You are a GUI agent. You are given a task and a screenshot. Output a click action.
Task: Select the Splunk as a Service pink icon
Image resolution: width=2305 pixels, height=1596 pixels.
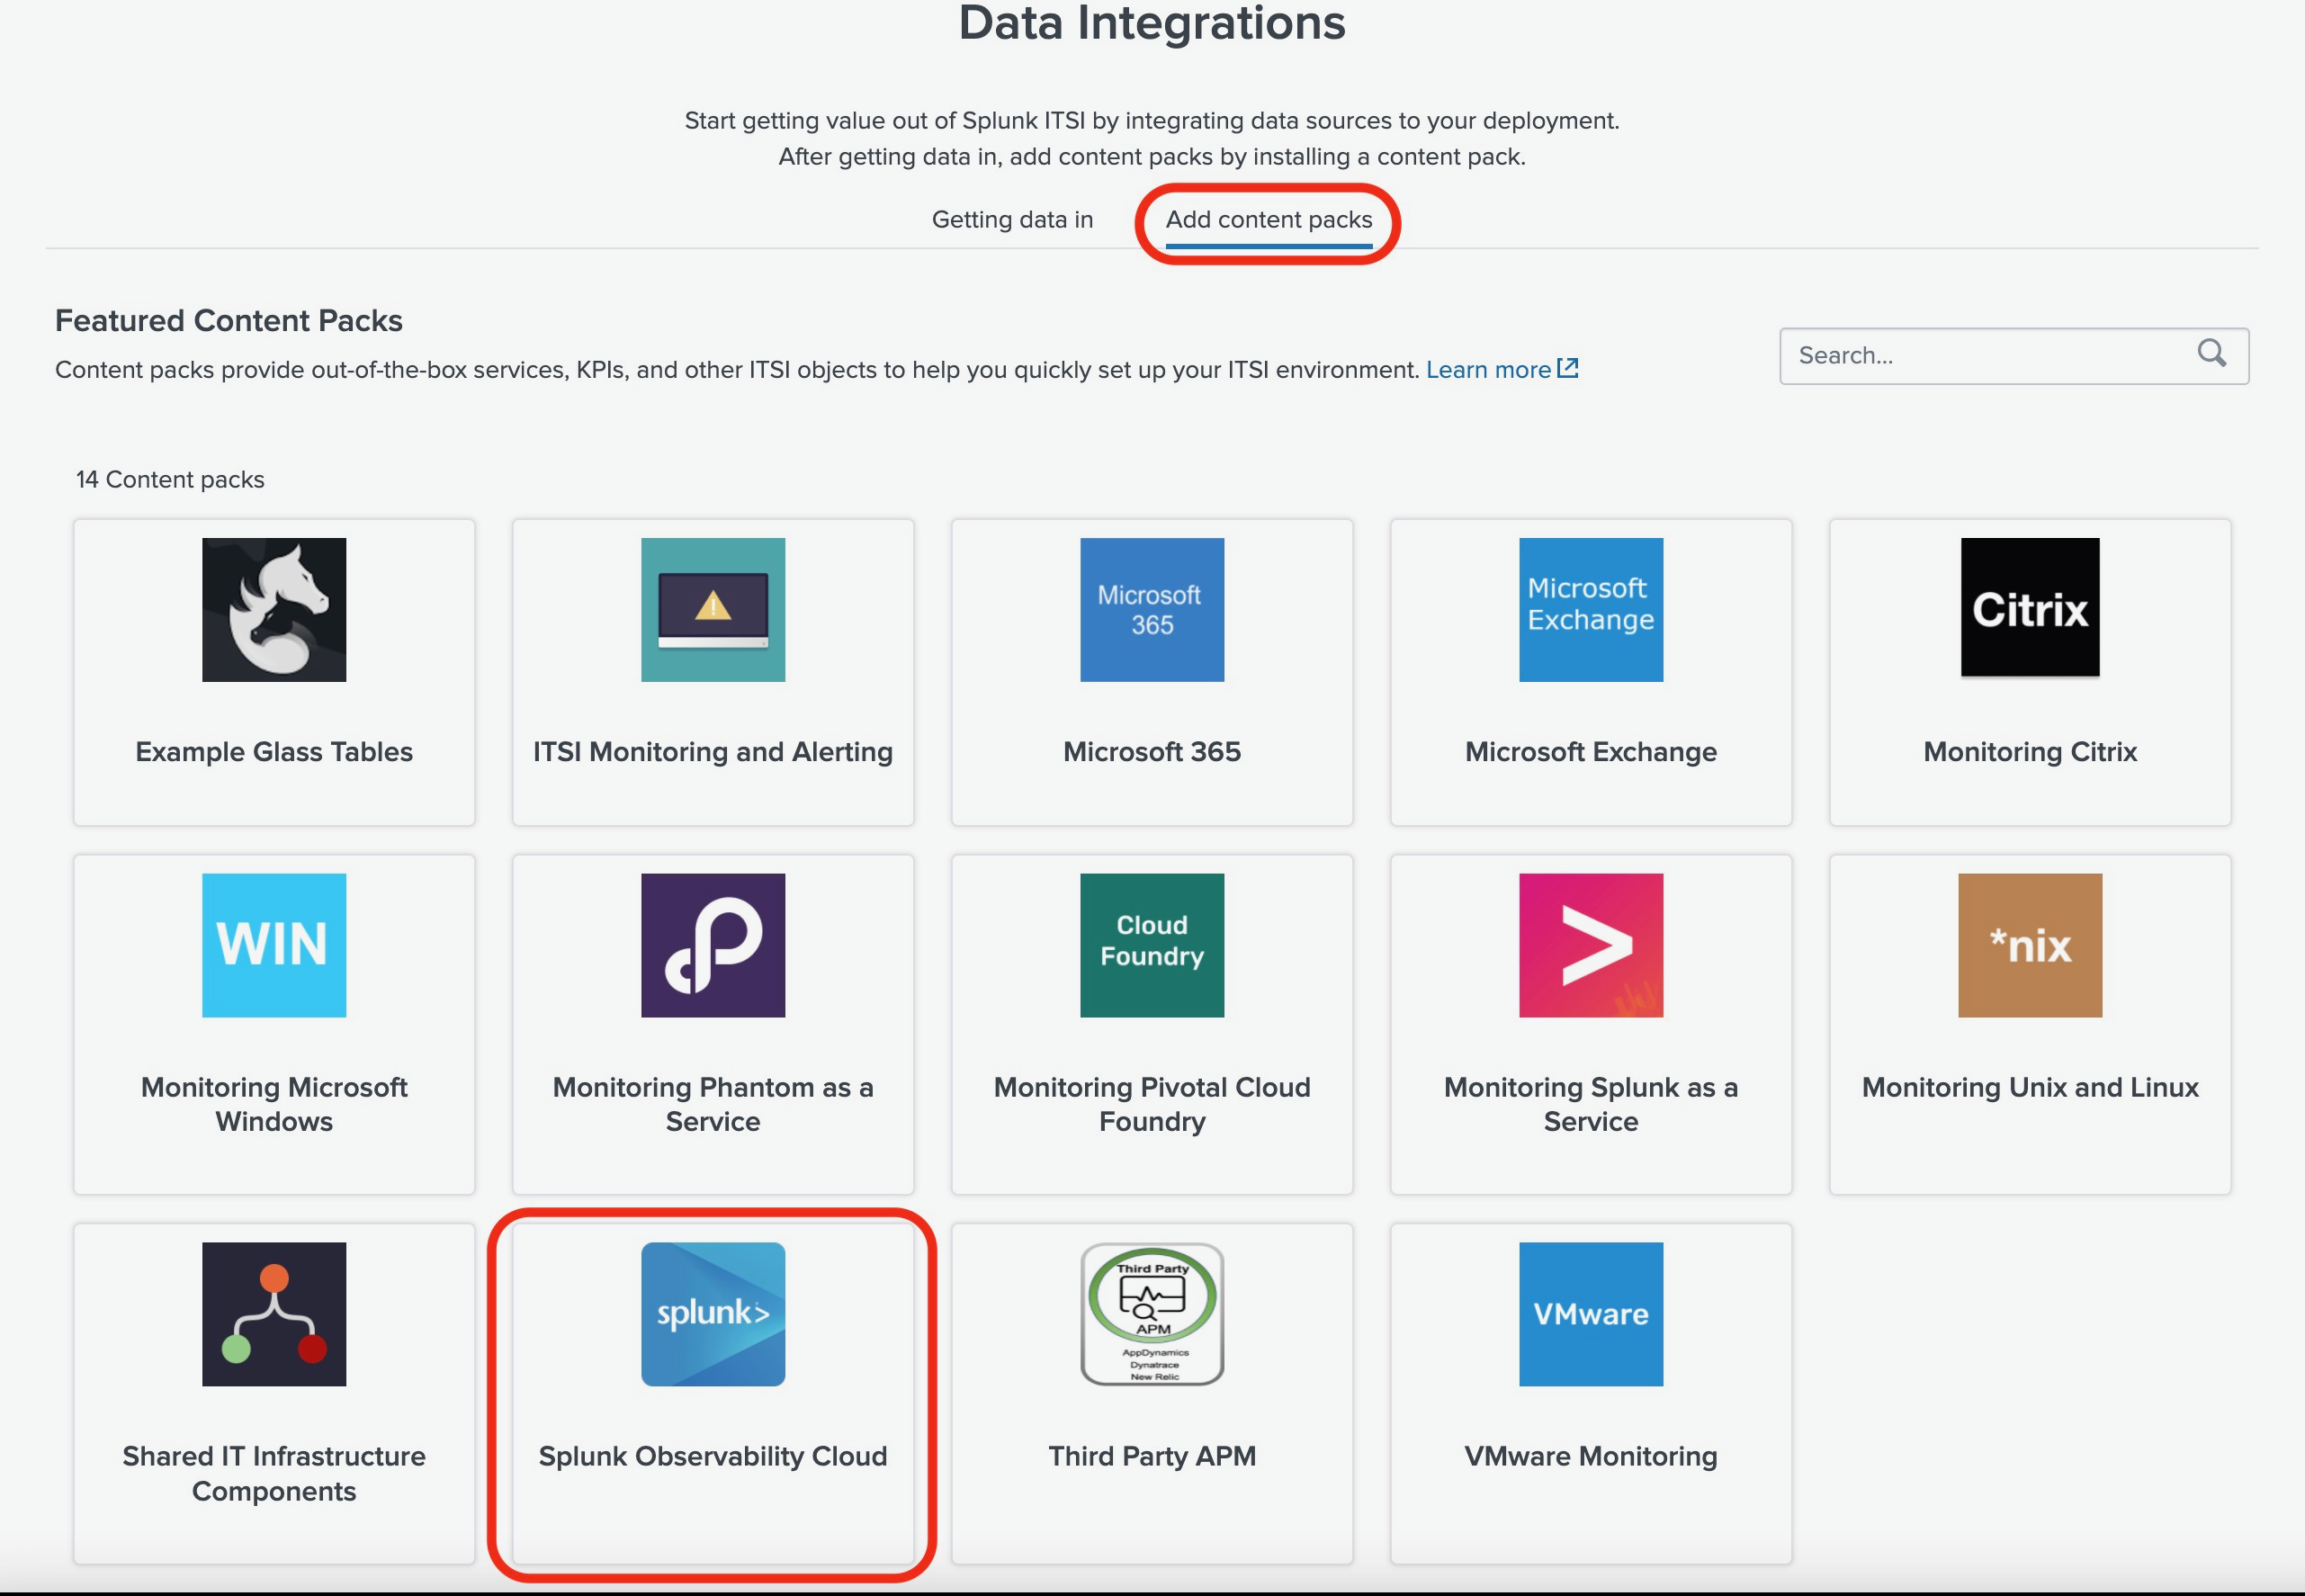coord(1590,945)
